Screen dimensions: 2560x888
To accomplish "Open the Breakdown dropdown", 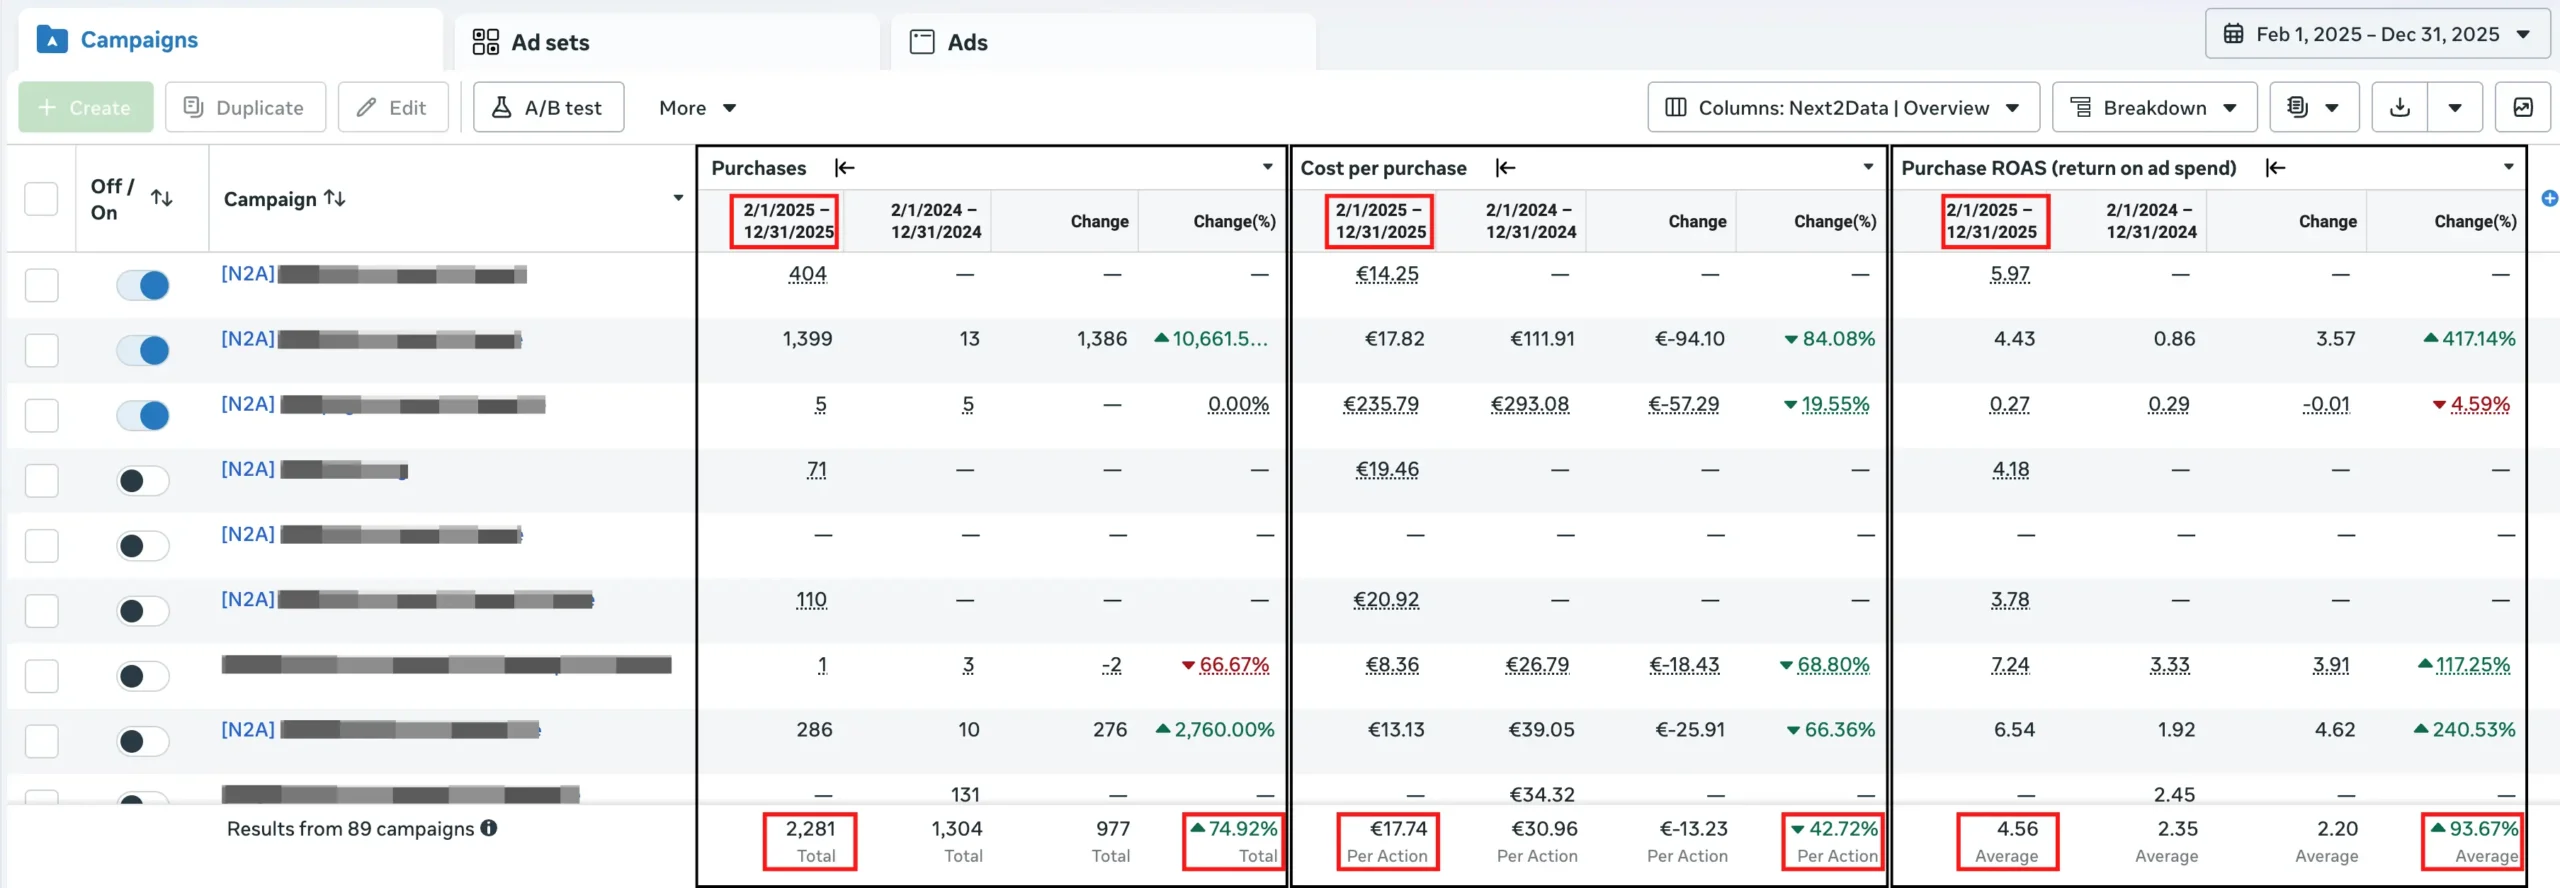I will tap(2154, 108).
